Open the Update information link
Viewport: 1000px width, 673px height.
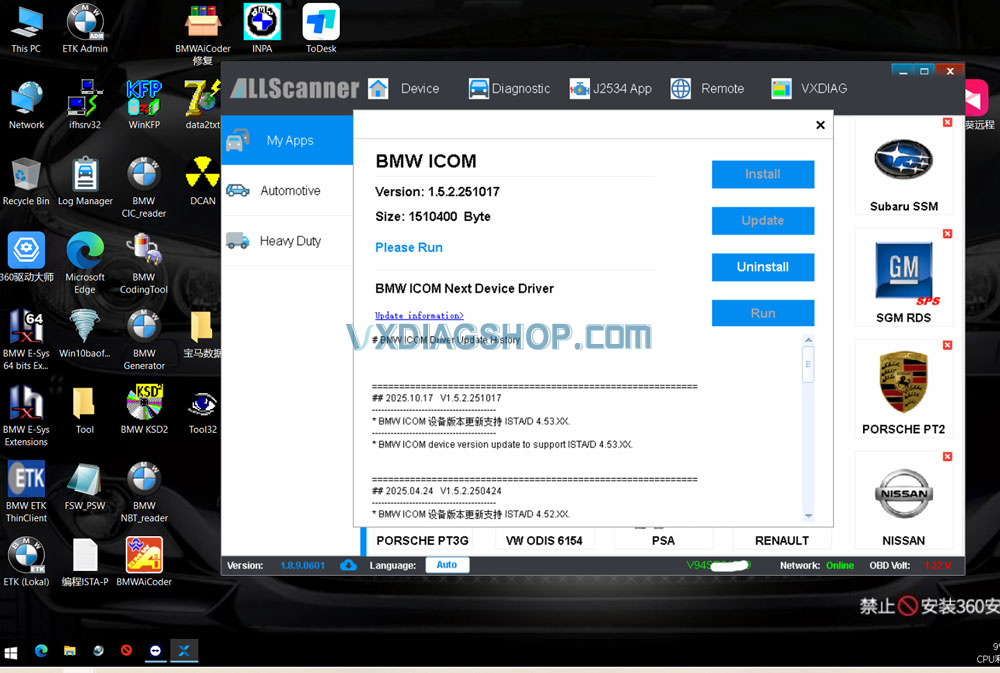(419, 316)
